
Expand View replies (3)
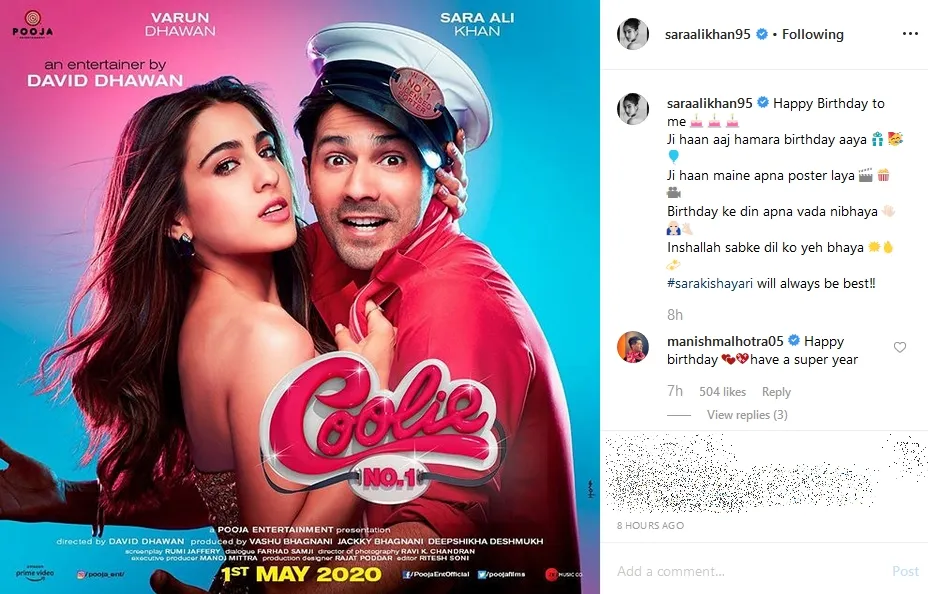click(747, 415)
